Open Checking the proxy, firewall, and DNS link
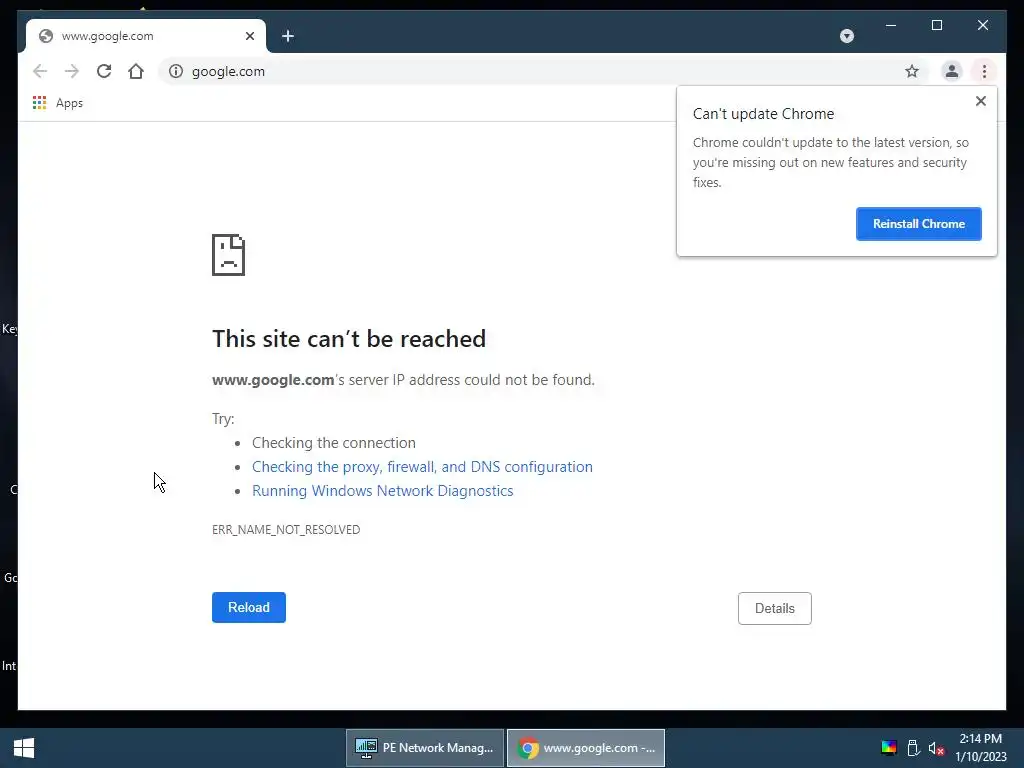The width and height of the screenshot is (1024, 768). pyautogui.click(x=423, y=467)
